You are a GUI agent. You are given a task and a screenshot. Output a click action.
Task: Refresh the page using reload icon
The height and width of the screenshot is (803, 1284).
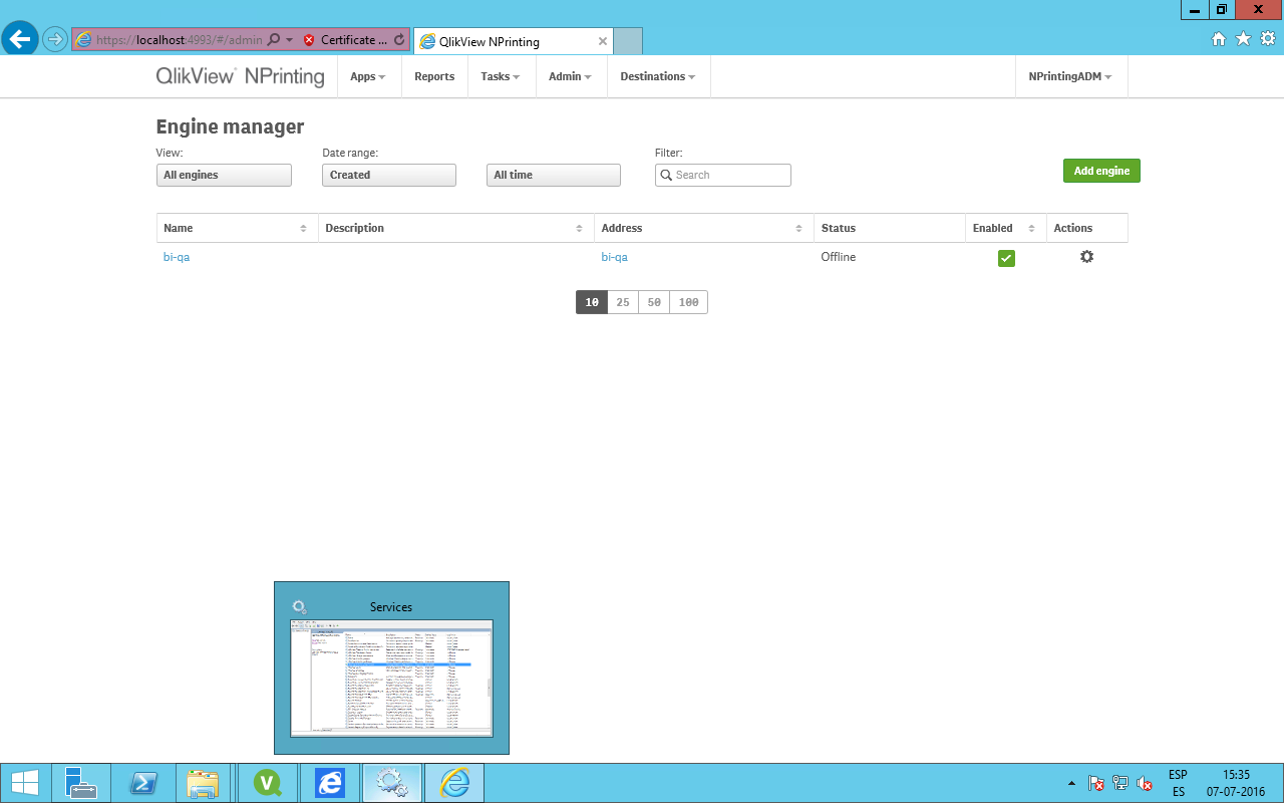tap(399, 40)
